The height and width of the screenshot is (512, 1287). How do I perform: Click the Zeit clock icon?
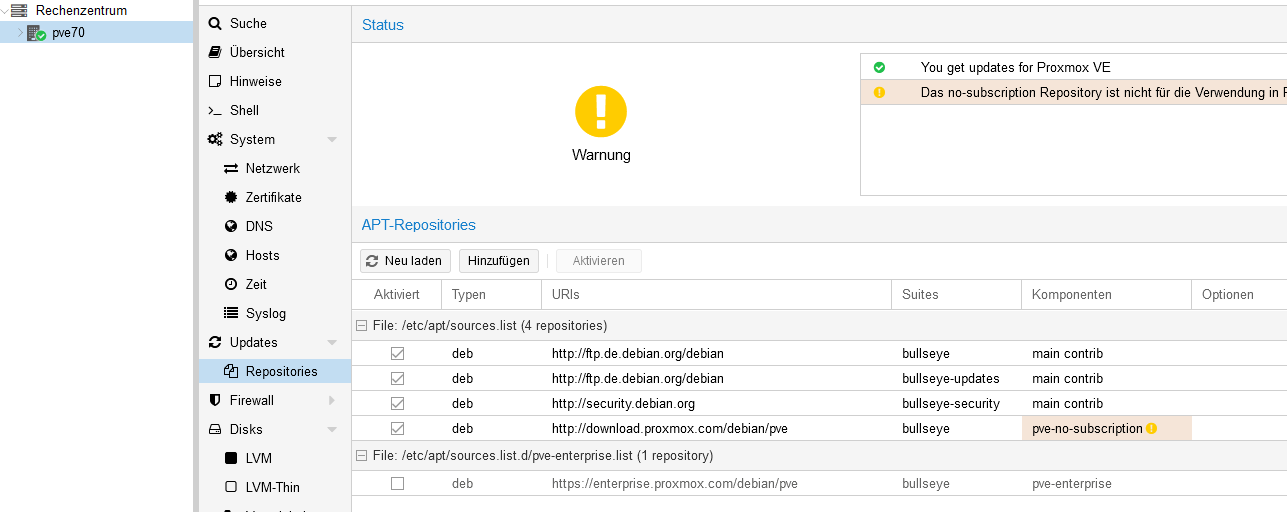pyautogui.click(x=231, y=284)
